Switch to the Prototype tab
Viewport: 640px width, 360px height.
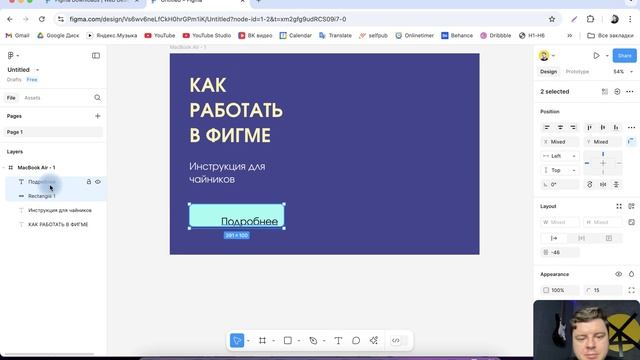coord(577,71)
